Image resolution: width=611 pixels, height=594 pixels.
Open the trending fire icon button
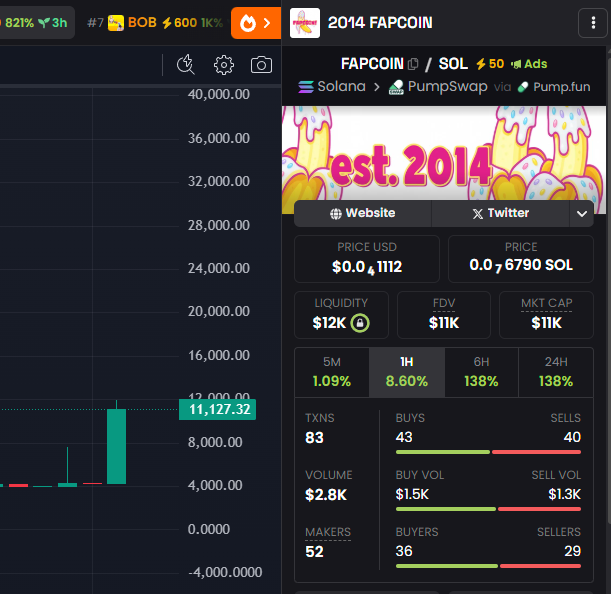[256, 23]
